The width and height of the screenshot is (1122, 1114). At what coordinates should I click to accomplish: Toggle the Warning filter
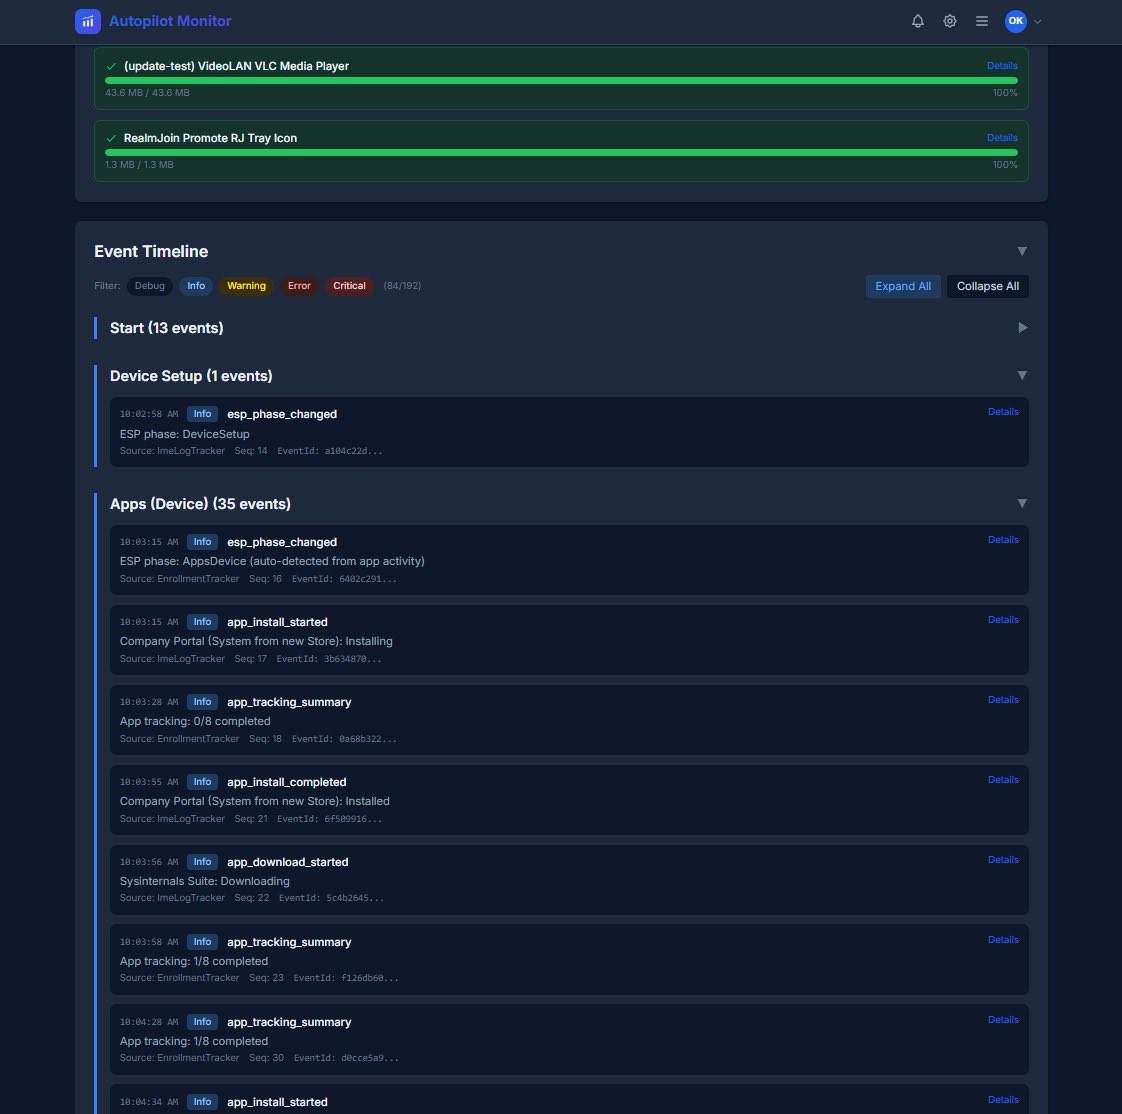246,286
